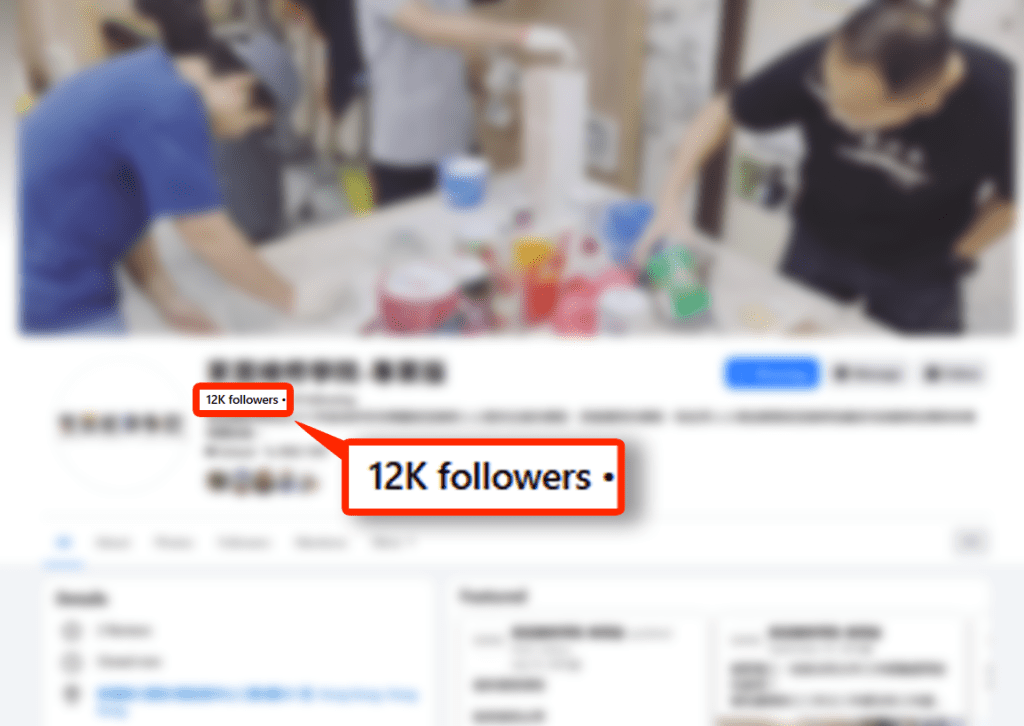Click the 12K followers link
Image resolution: width=1024 pixels, height=726 pixels.
pos(242,400)
